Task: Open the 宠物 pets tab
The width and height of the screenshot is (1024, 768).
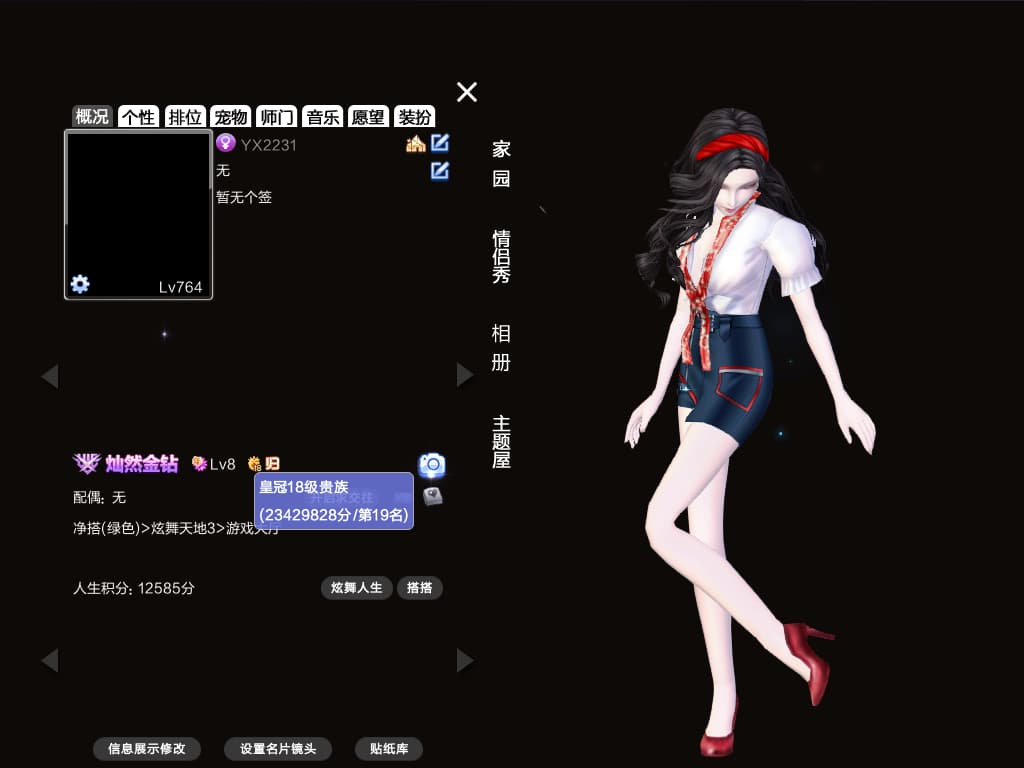Action: pos(231,117)
